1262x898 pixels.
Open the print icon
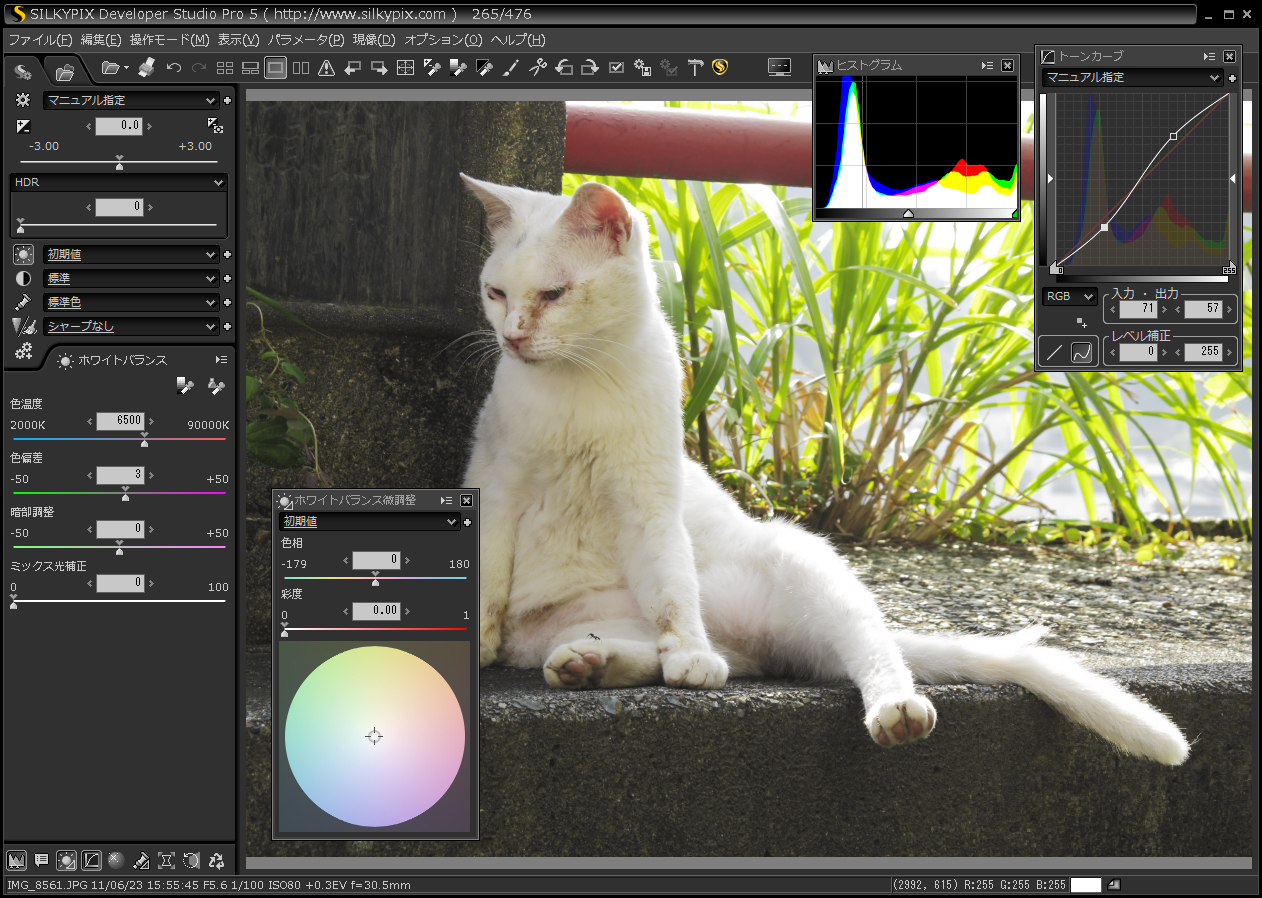pyautogui.click(x=146, y=68)
